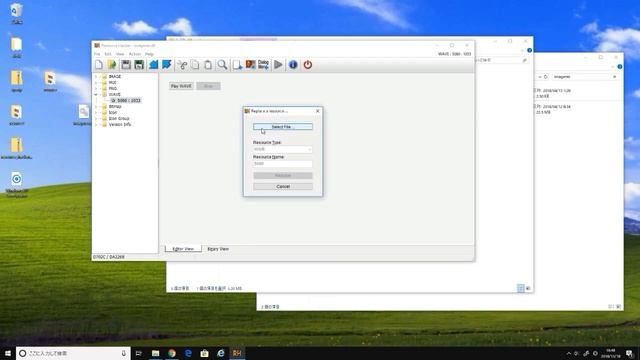640x360 pixels.
Task: Click the view toggle icon in the middle Explorer status bar
Action: [x=521, y=288]
